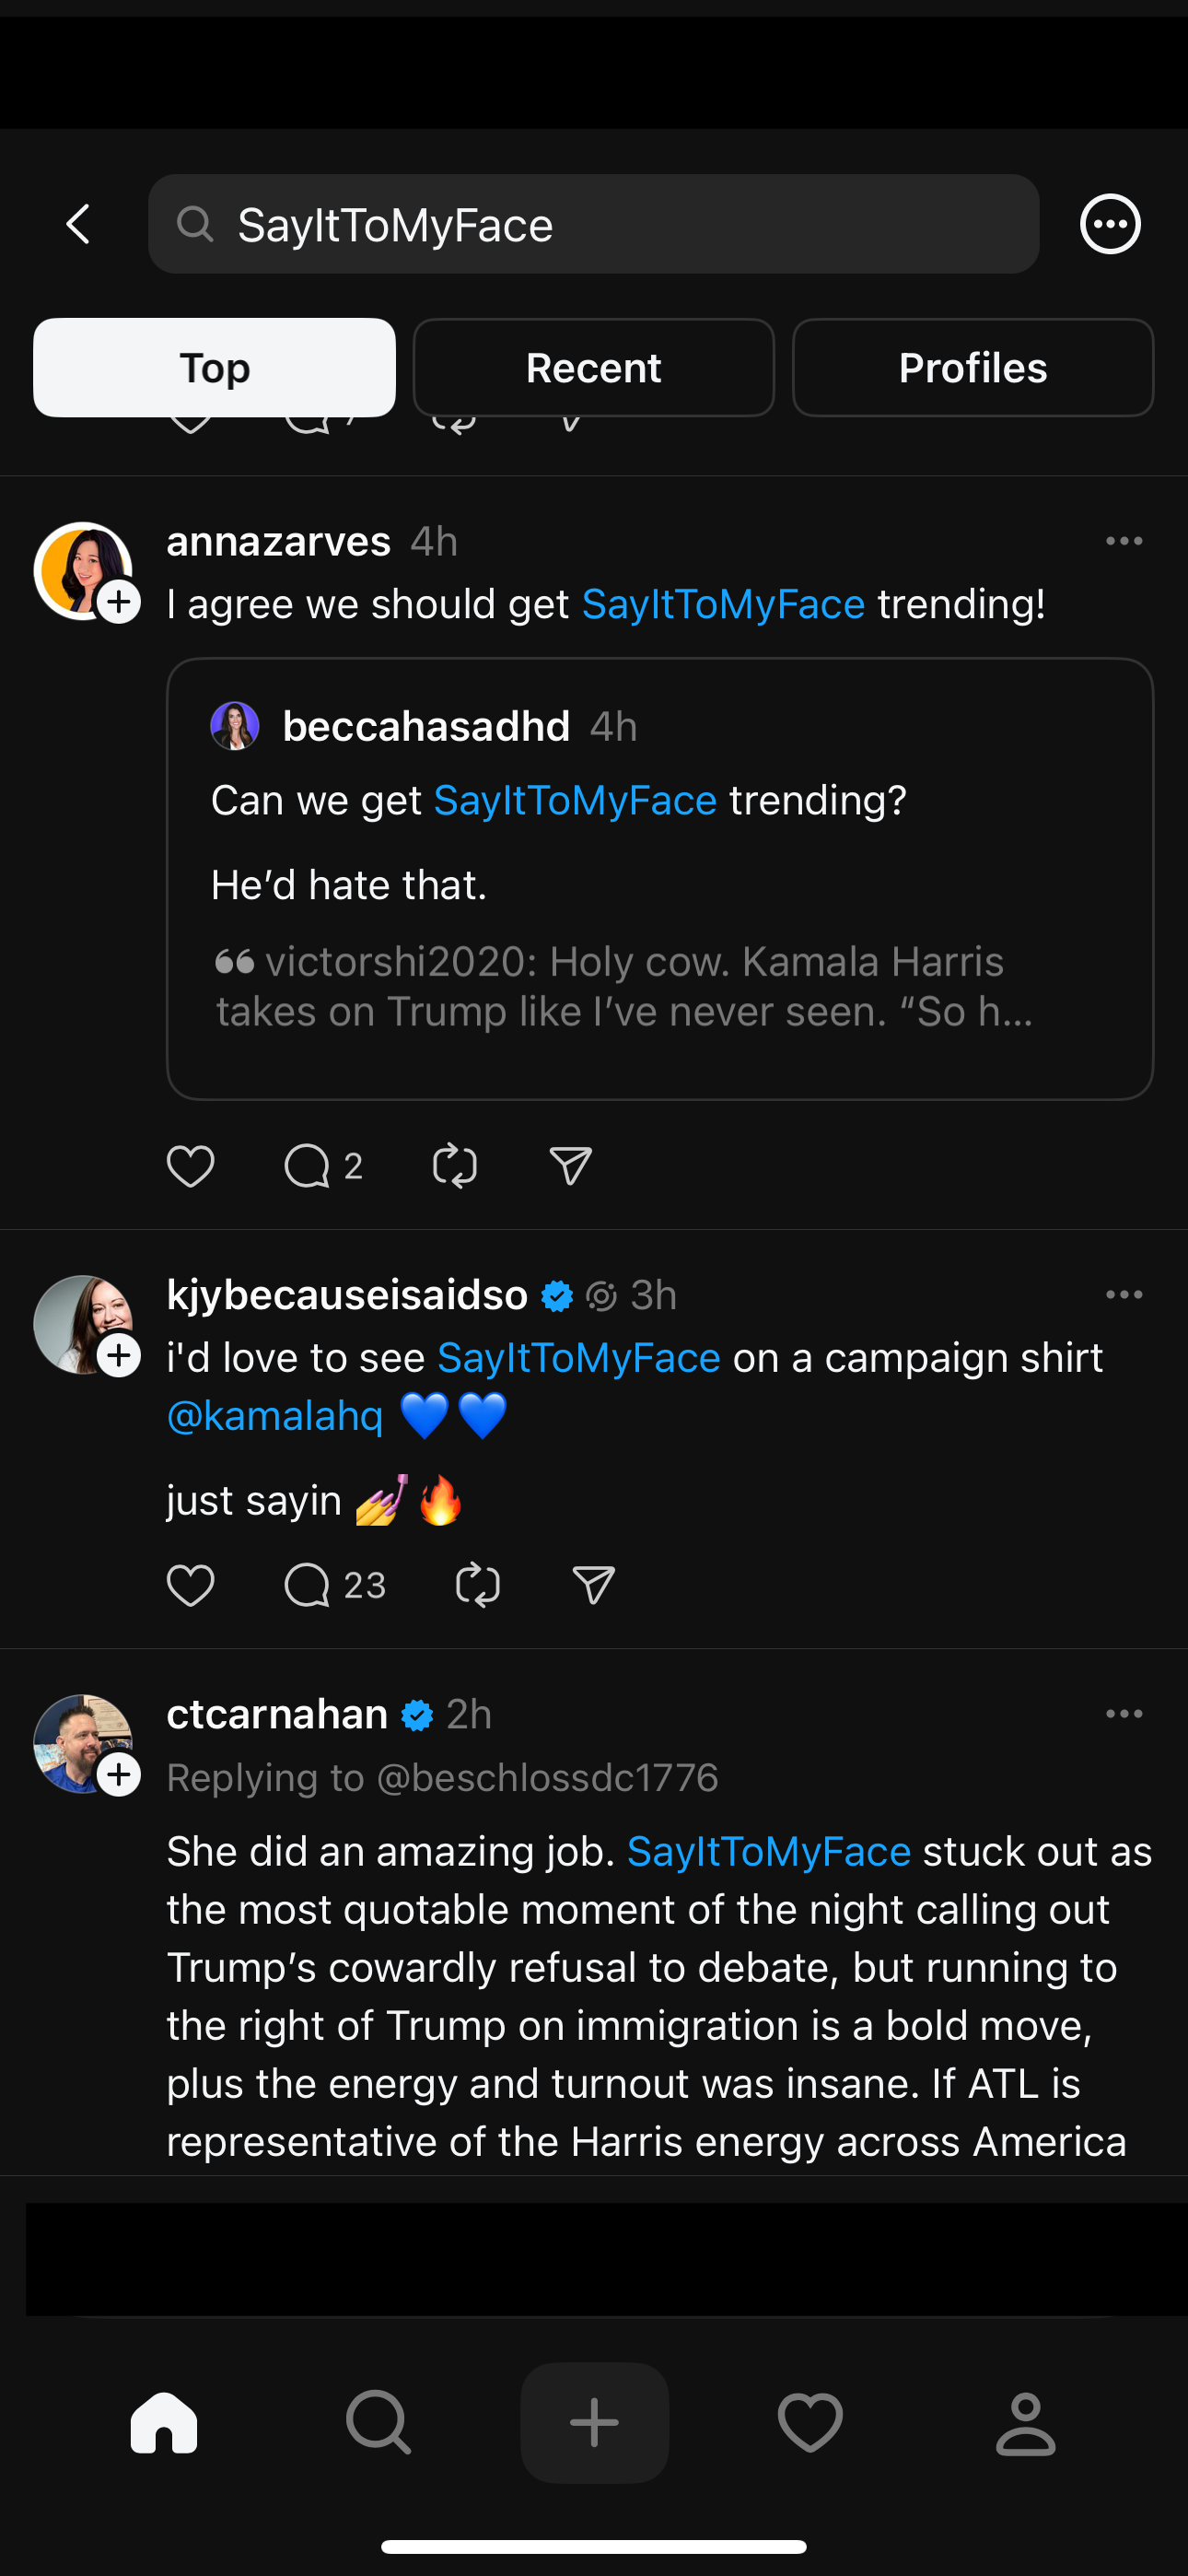Screen dimensions: 1188x2576
Task: Open the @kamalahq mention link
Action: click(275, 1416)
